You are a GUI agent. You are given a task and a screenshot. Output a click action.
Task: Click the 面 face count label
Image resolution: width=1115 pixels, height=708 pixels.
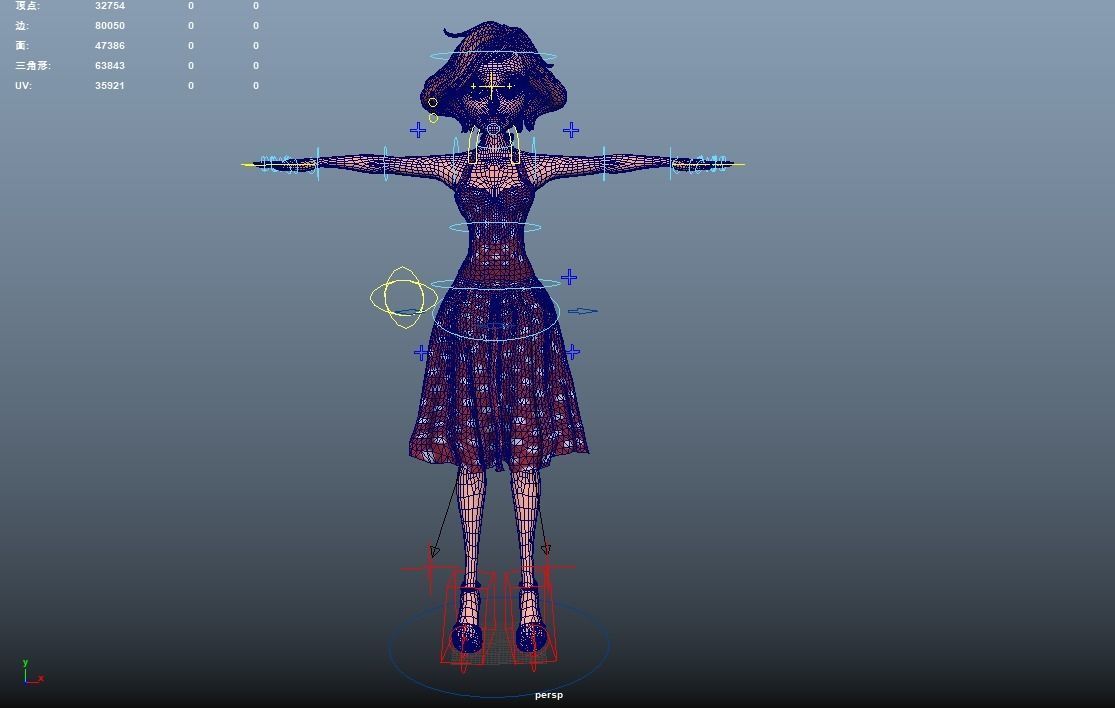[22, 45]
